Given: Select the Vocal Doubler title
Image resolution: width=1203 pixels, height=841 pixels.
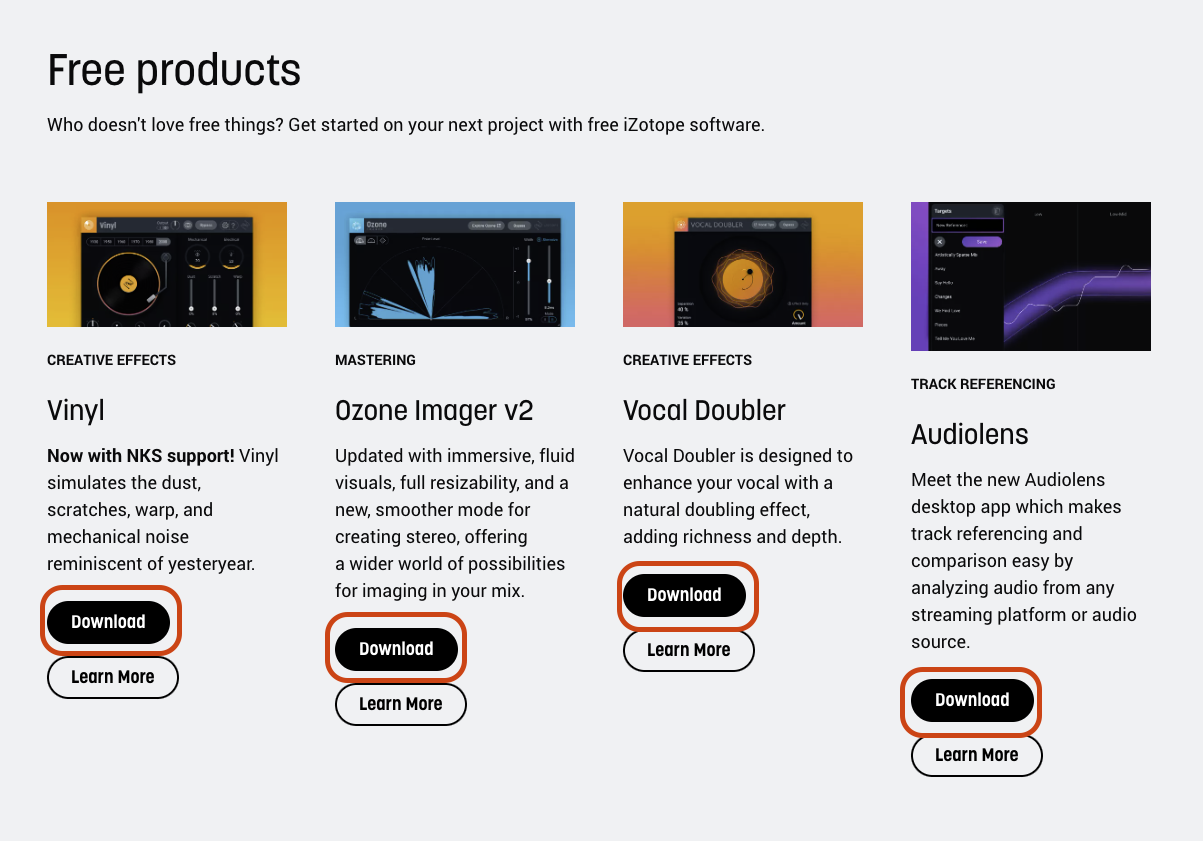Looking at the screenshot, I should [x=704, y=410].
